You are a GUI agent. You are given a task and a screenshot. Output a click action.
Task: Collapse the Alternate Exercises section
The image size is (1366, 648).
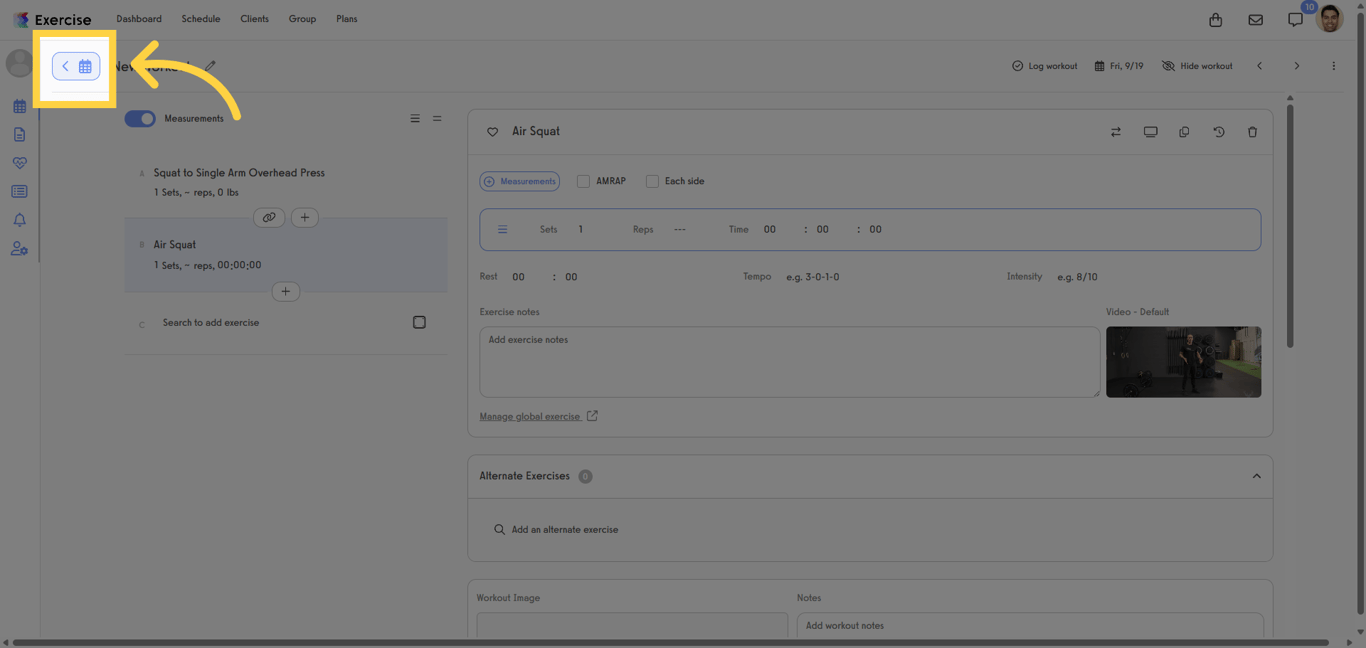pyautogui.click(x=1257, y=476)
